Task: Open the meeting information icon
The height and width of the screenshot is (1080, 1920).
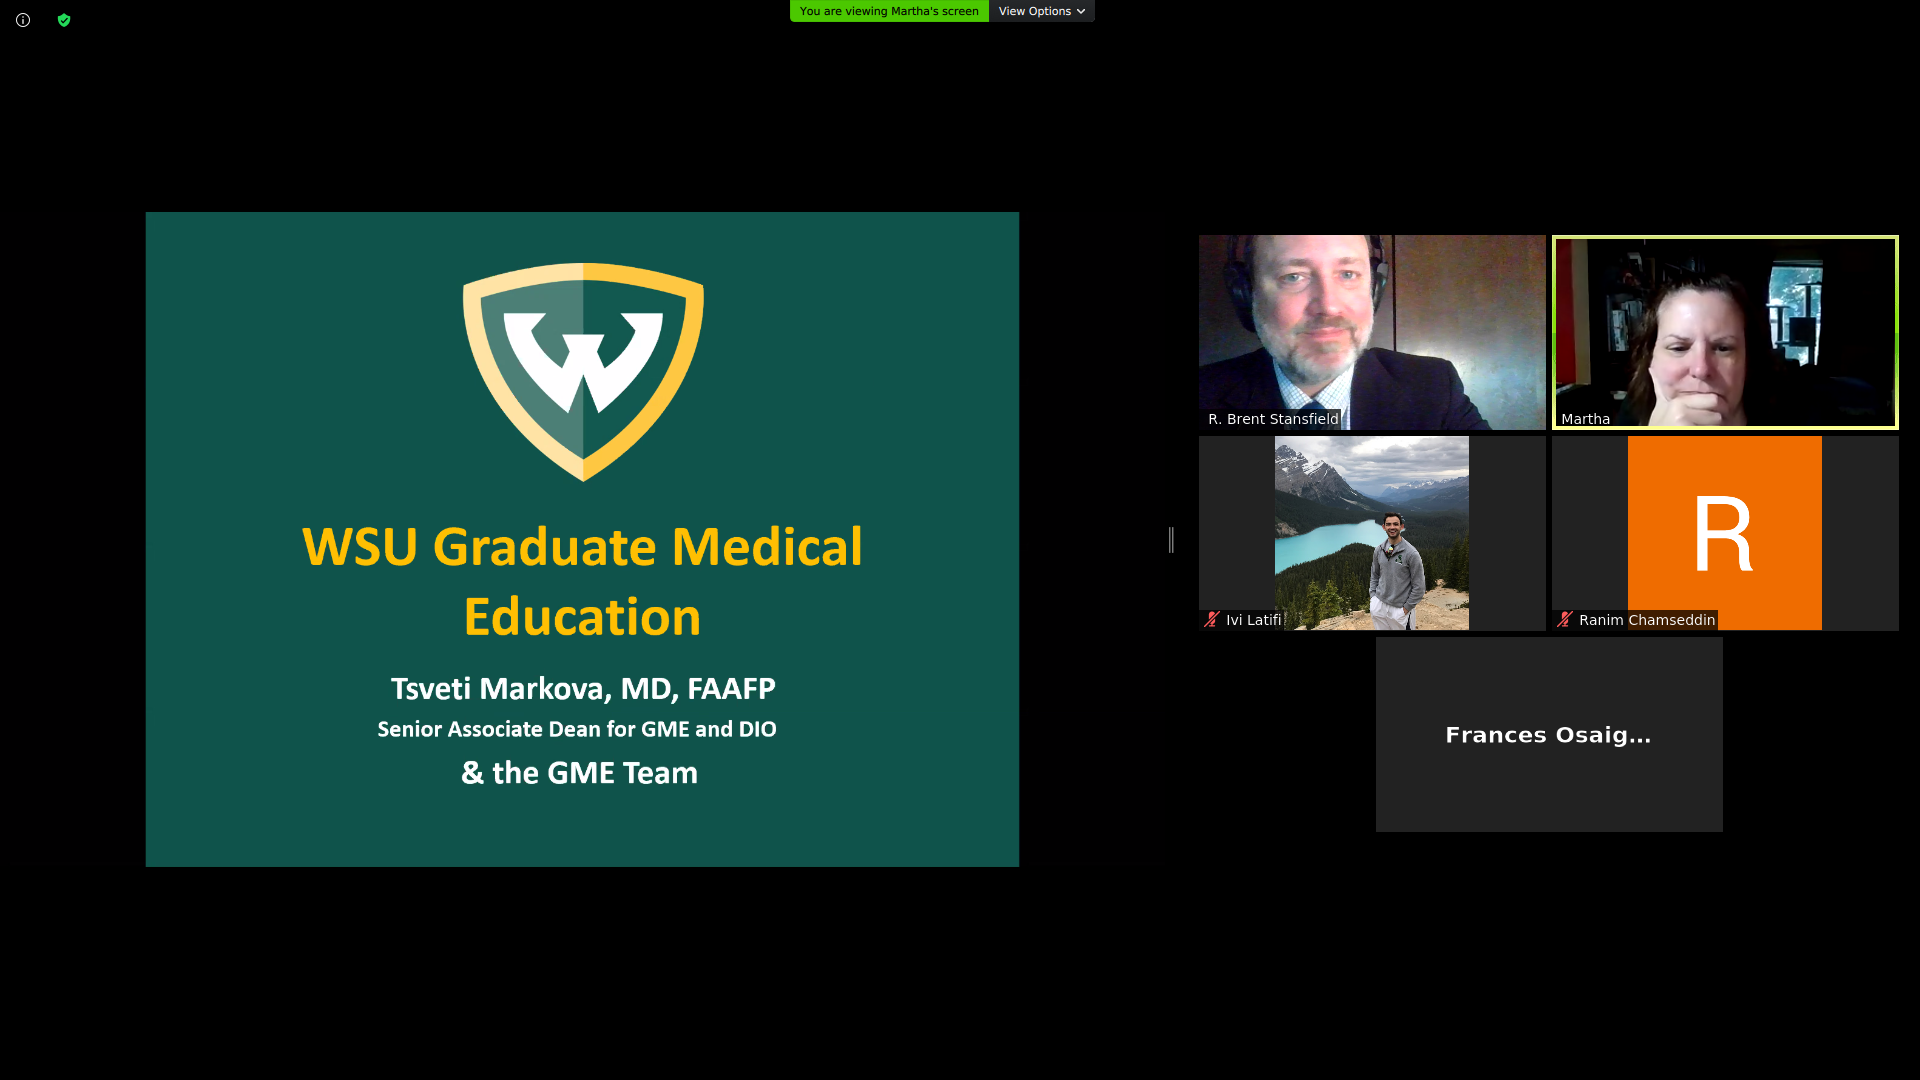Action: pos(23,20)
